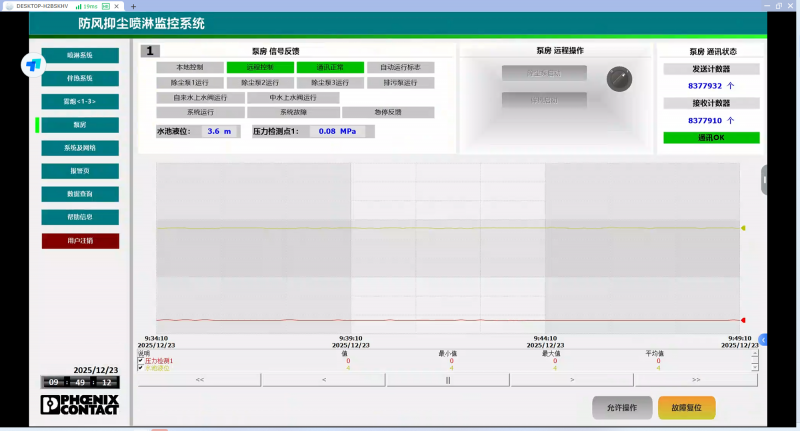
Task: Toggle the 水池液位 trend checkbox
Action: pos(141,368)
